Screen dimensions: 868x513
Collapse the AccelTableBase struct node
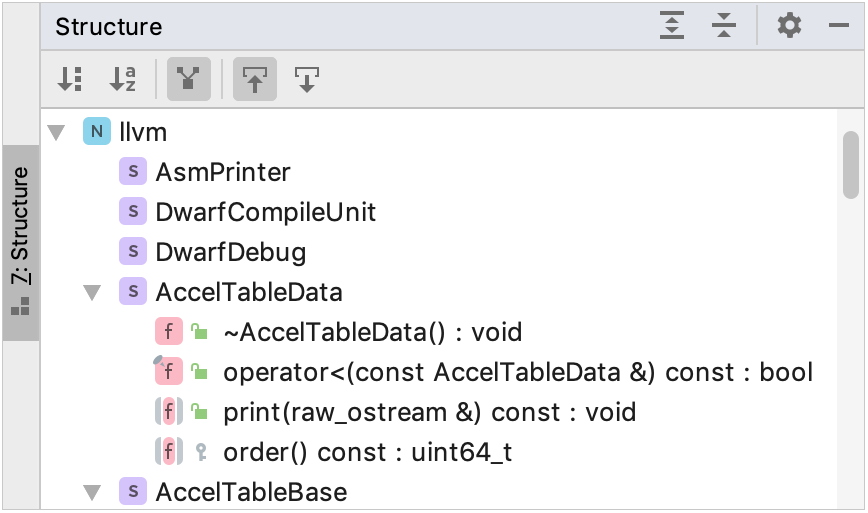coord(93,492)
